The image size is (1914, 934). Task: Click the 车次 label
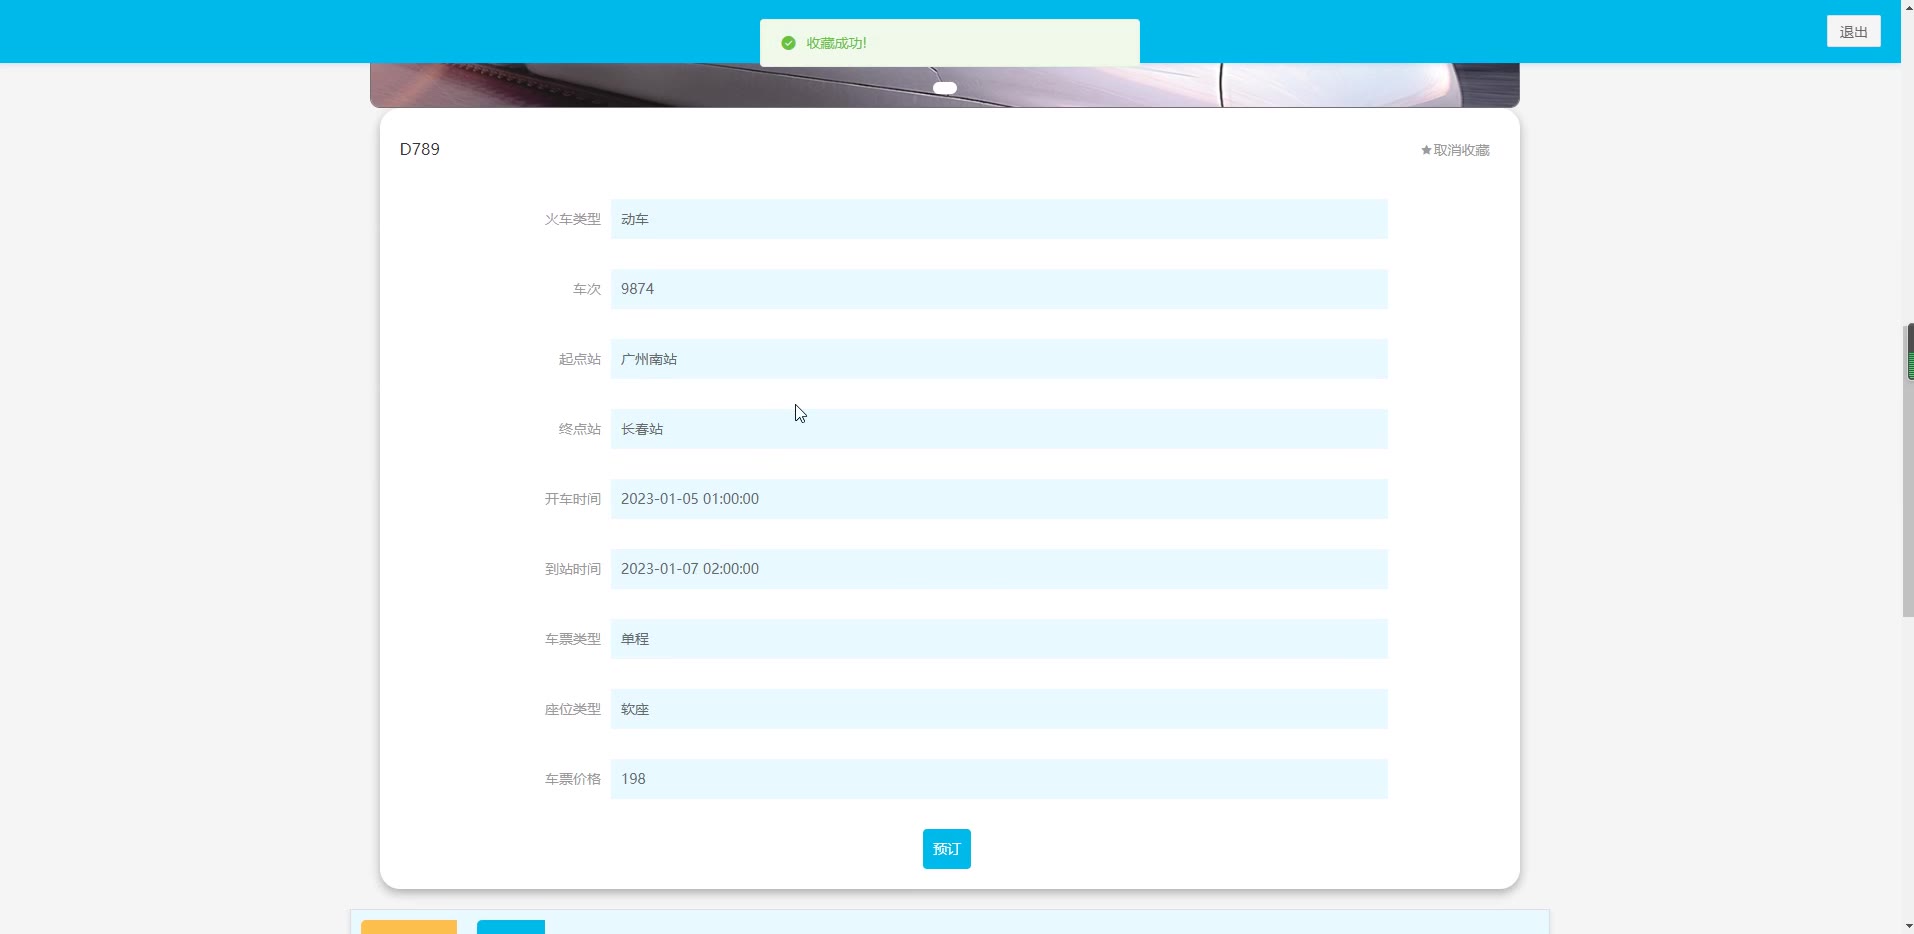pos(586,289)
